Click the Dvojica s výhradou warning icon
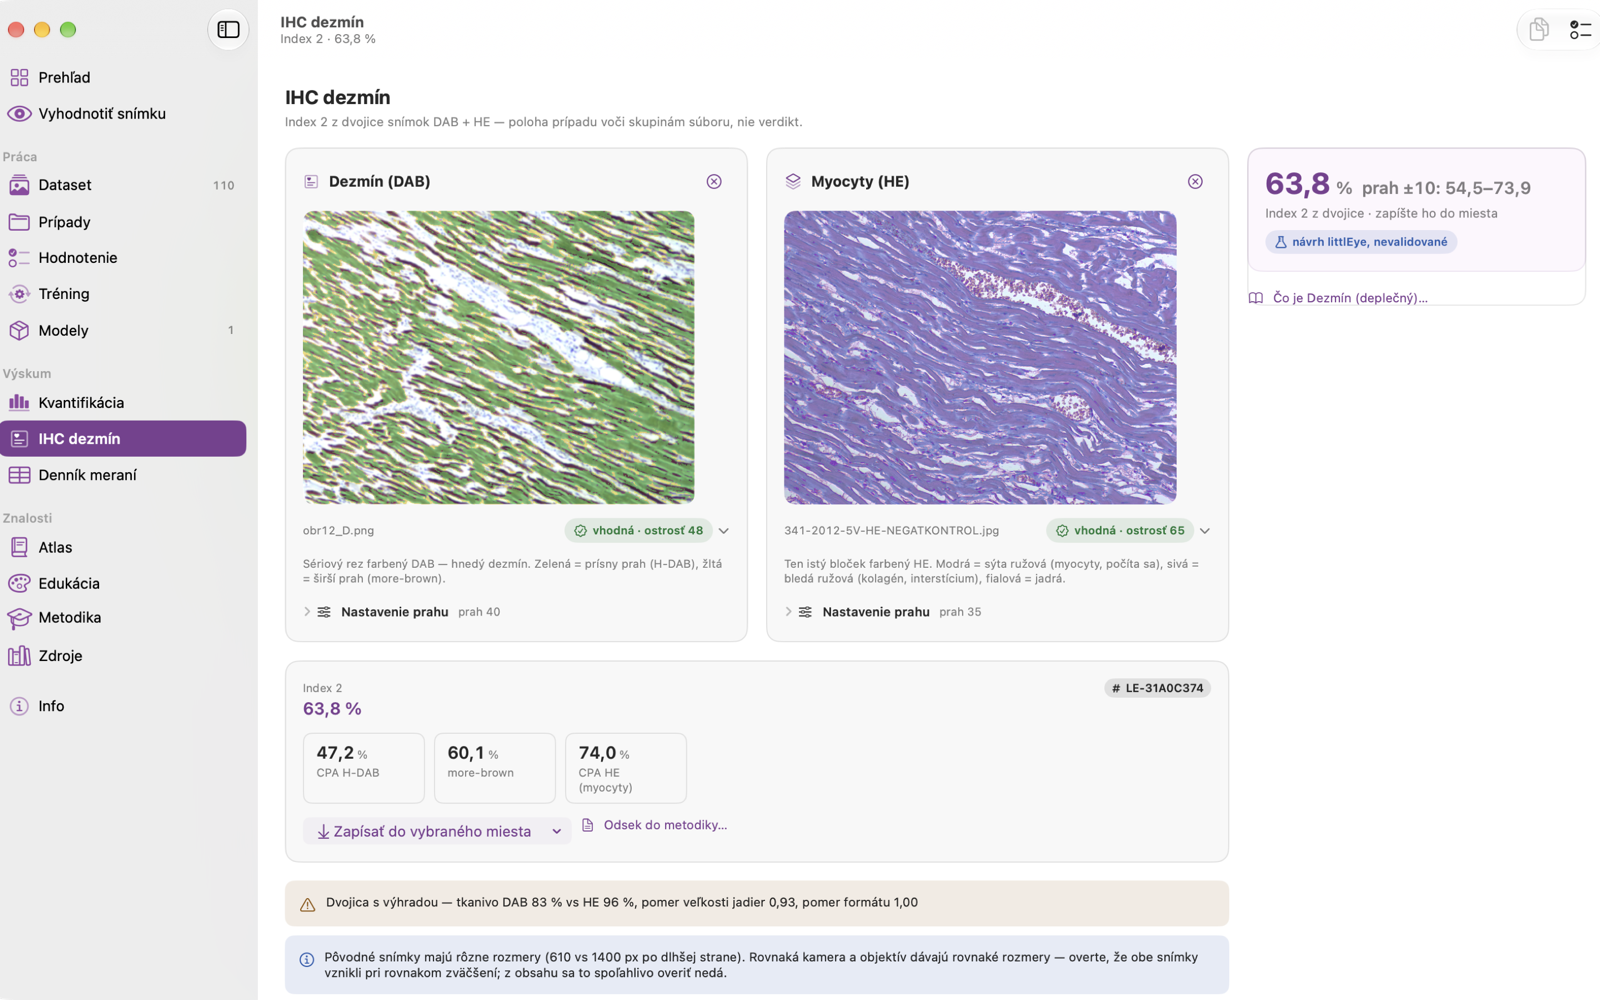Image resolution: width=1600 pixels, height=1000 pixels. coord(307,904)
